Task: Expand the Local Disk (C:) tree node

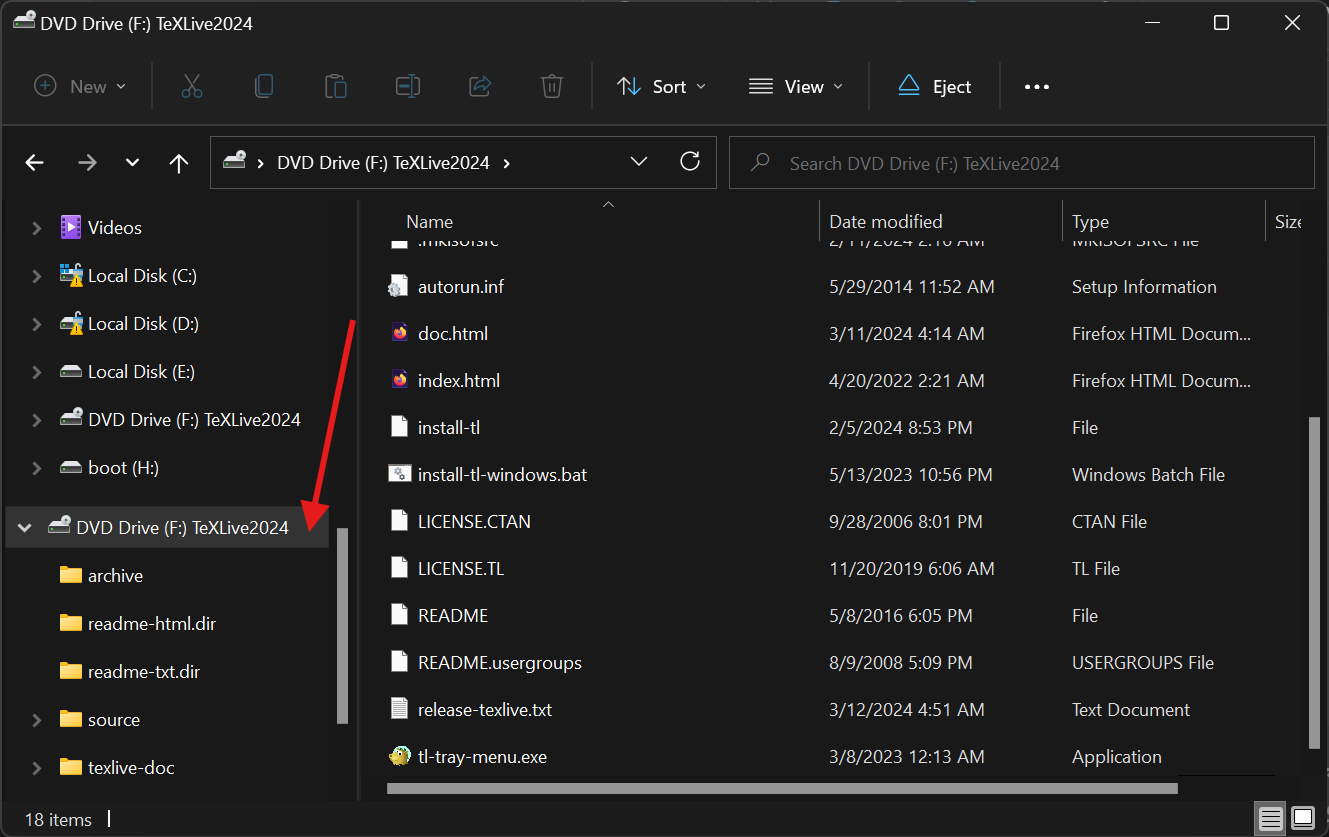Action: [x=37, y=276]
